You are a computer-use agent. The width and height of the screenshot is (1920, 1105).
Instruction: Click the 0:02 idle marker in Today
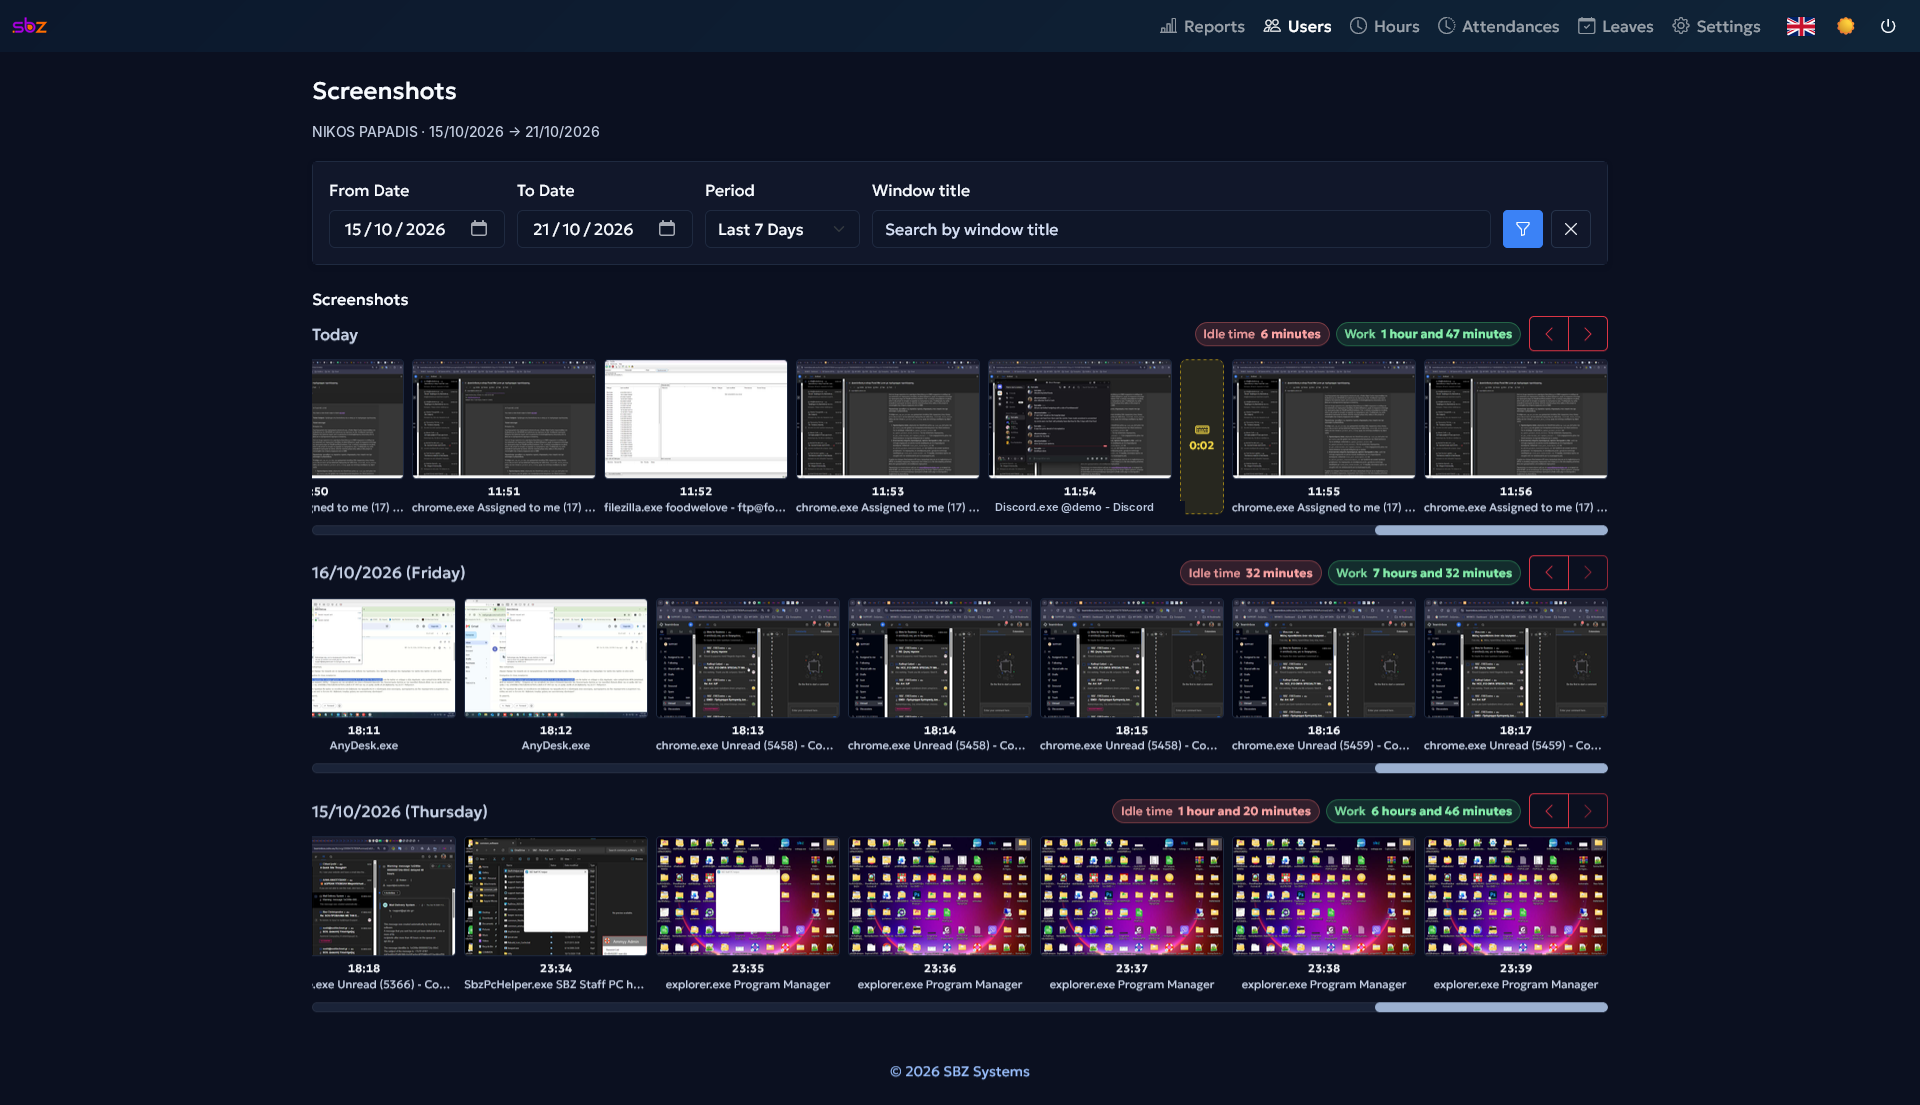1201,437
